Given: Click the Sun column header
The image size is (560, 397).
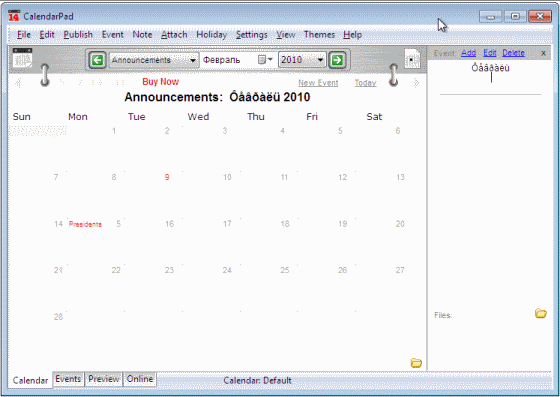Looking at the screenshot, I should 21,117.
